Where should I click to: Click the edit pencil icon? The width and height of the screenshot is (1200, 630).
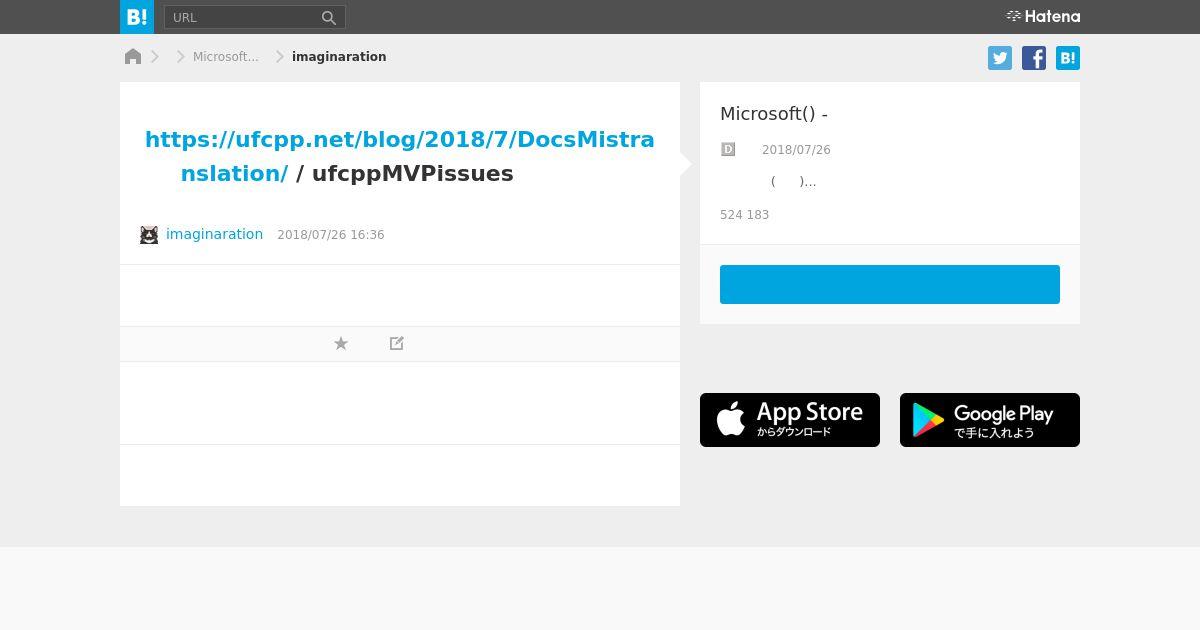click(397, 343)
